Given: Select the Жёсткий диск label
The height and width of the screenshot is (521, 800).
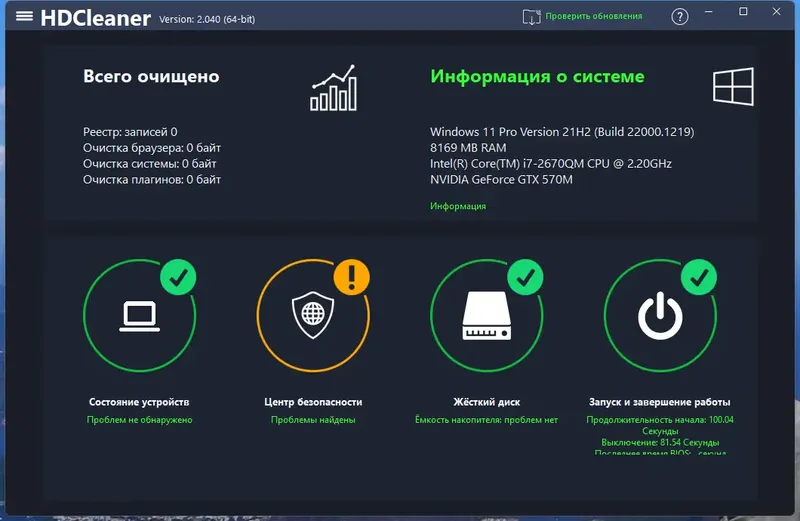Looking at the screenshot, I should pyautogui.click(x=487, y=402).
